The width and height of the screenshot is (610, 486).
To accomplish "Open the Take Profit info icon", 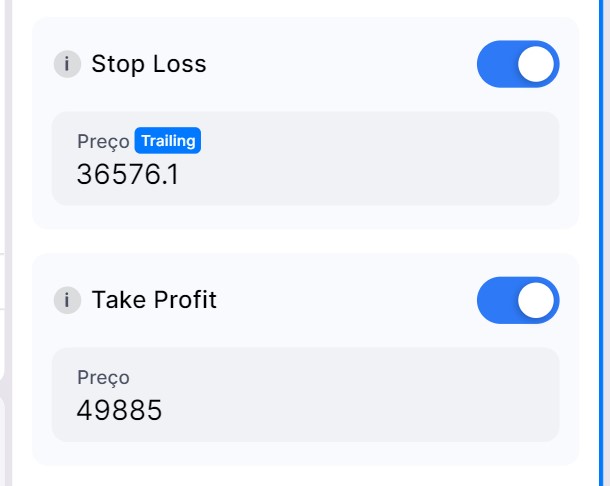I will [67, 300].
